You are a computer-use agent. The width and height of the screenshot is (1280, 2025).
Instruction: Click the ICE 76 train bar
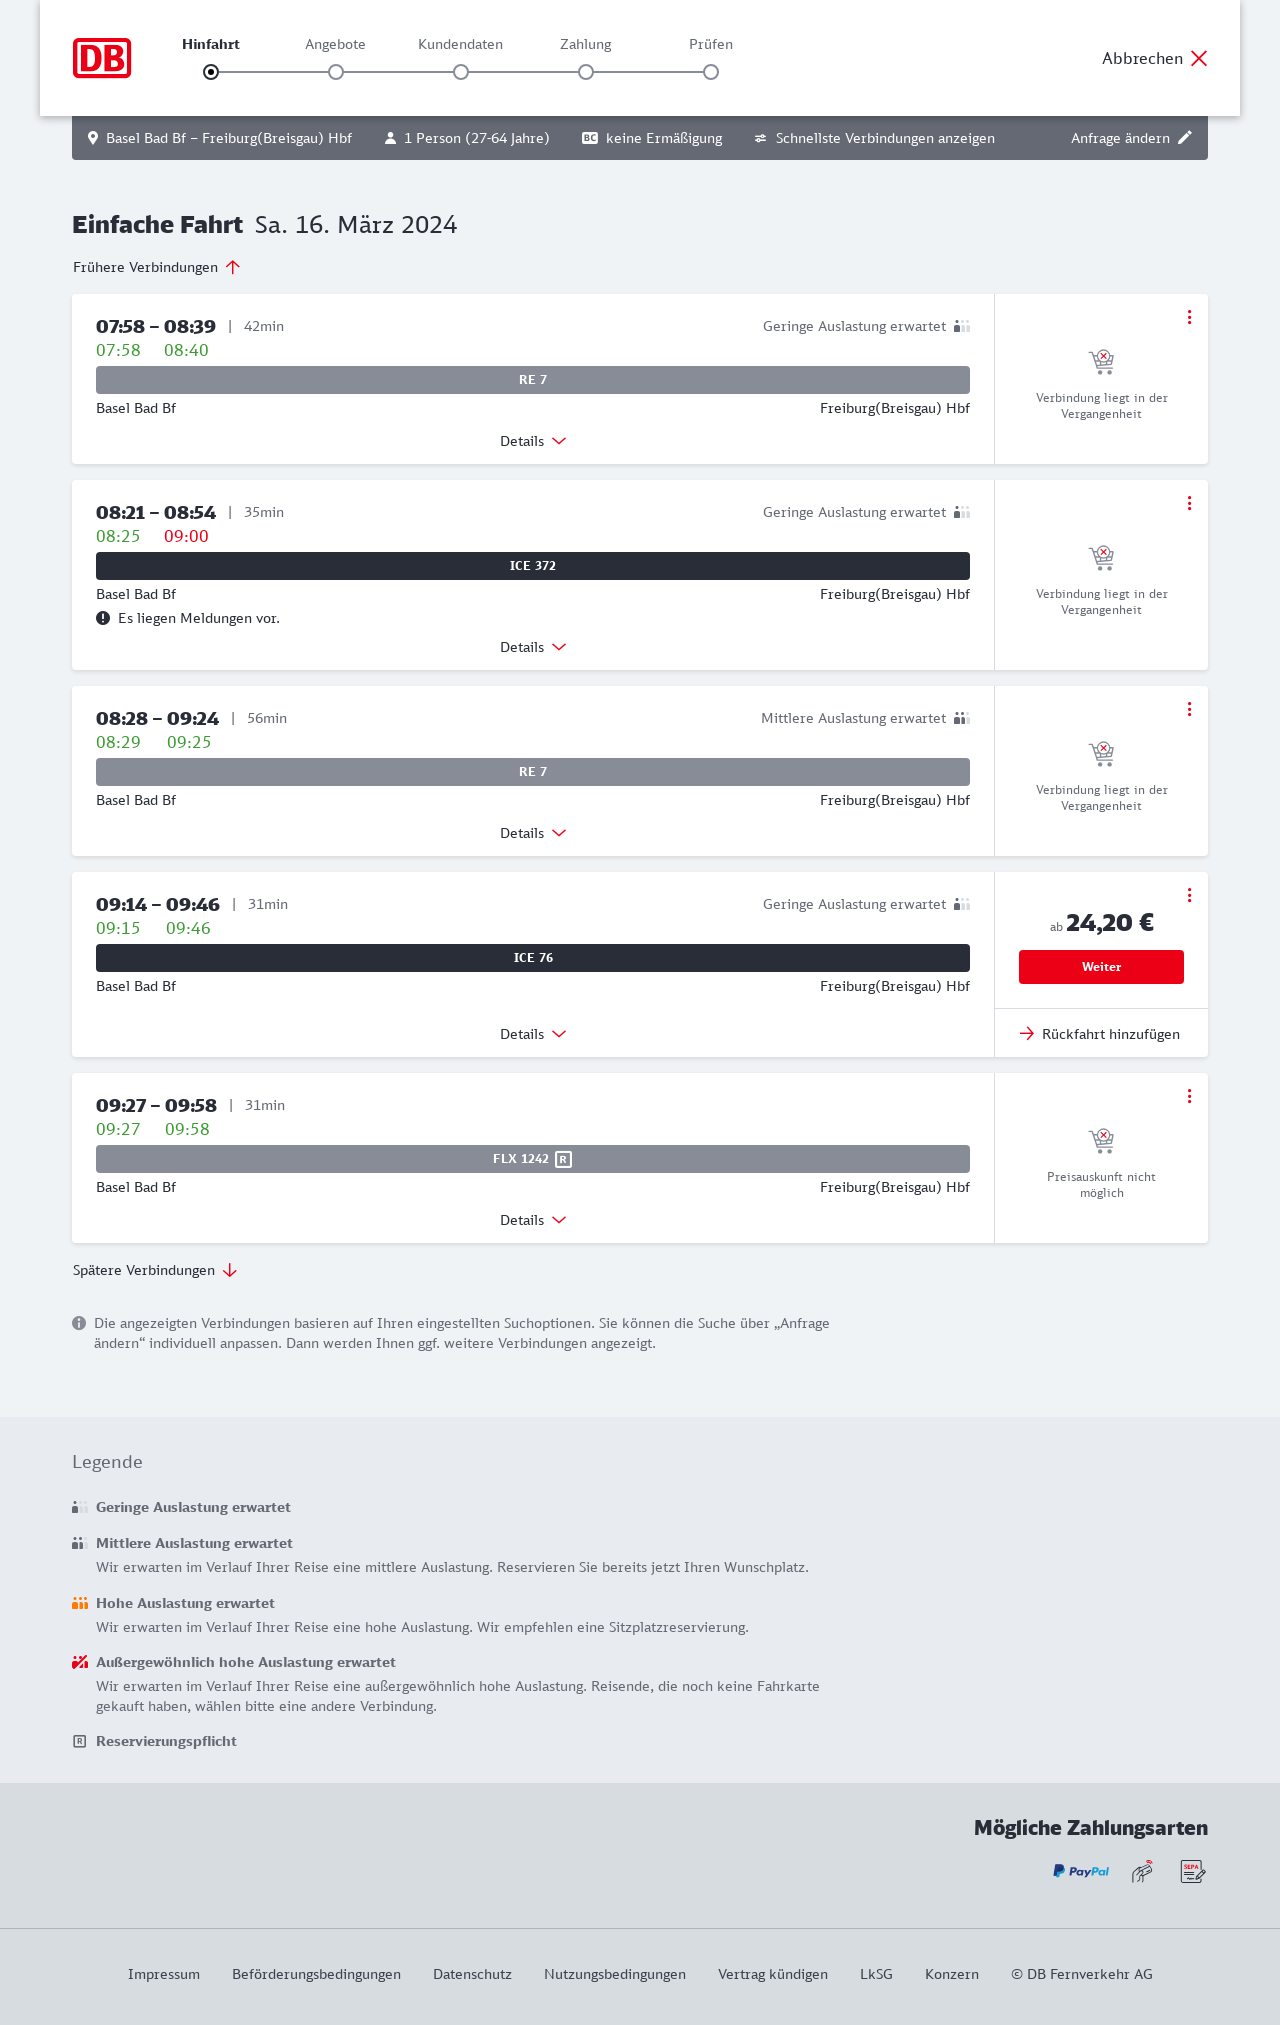tap(533, 958)
